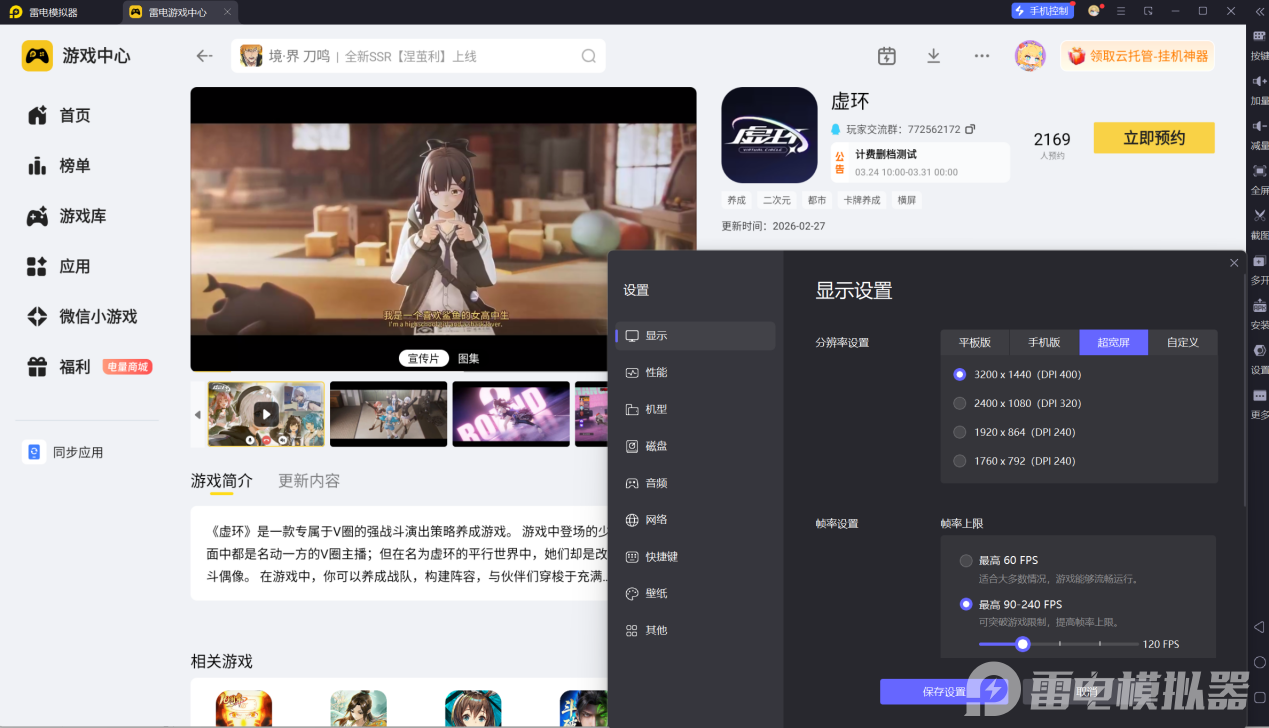Click the three-dots more options icon
Image resolution: width=1269 pixels, height=728 pixels.
click(982, 56)
